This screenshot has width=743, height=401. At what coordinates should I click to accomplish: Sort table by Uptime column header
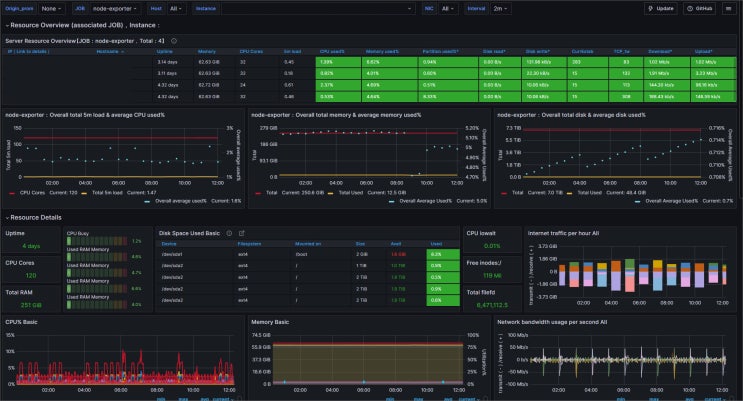click(165, 50)
